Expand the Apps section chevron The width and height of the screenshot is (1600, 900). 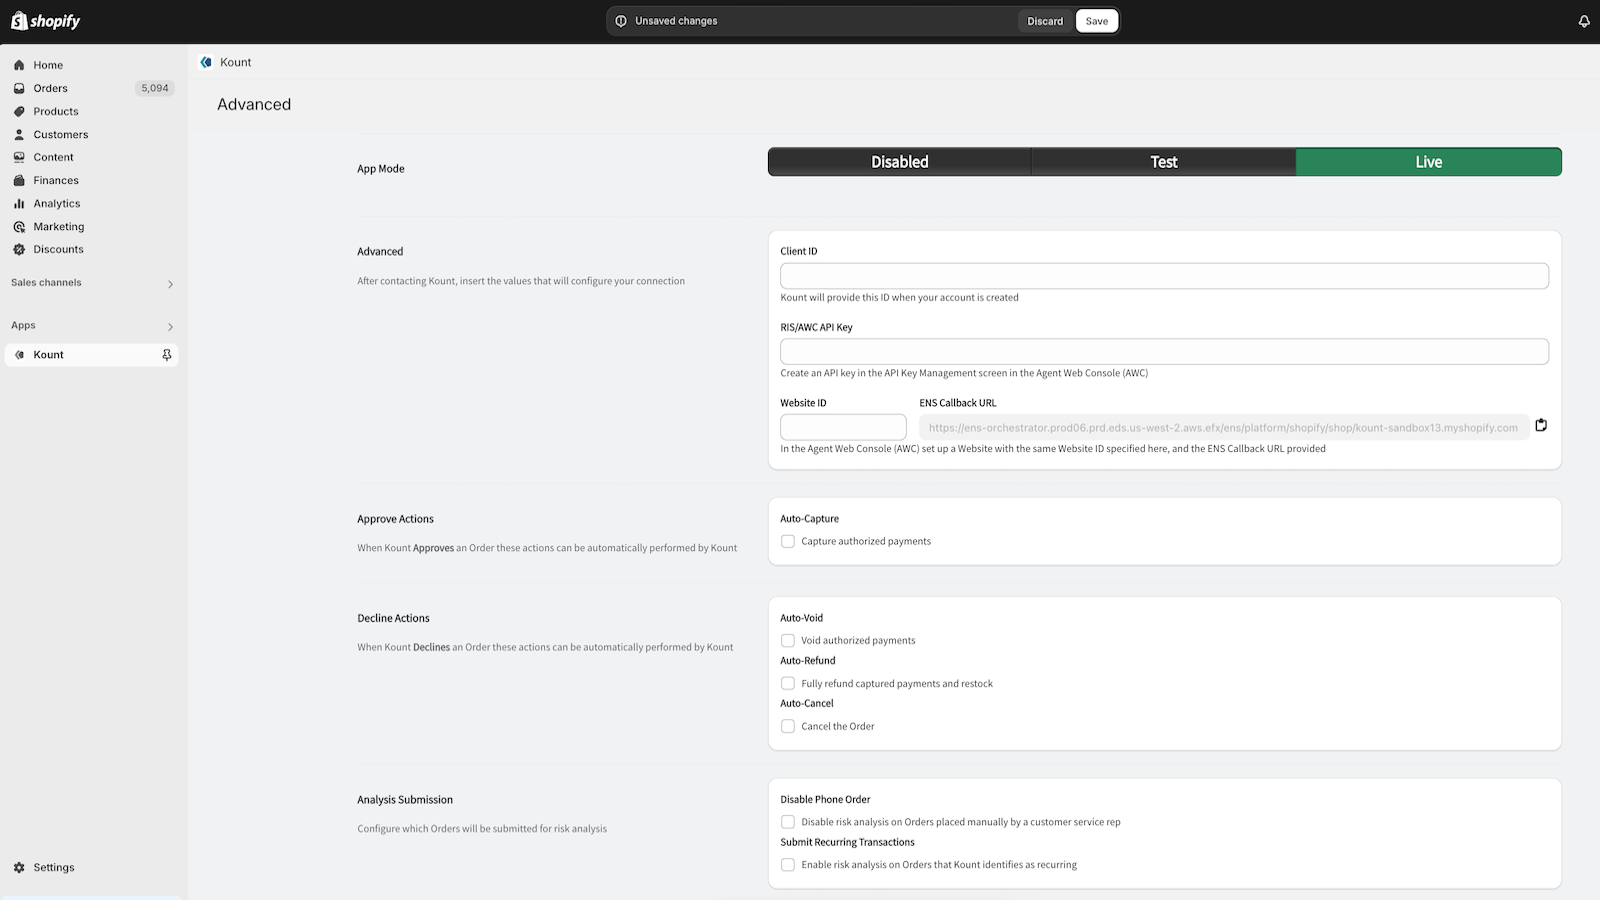point(170,327)
